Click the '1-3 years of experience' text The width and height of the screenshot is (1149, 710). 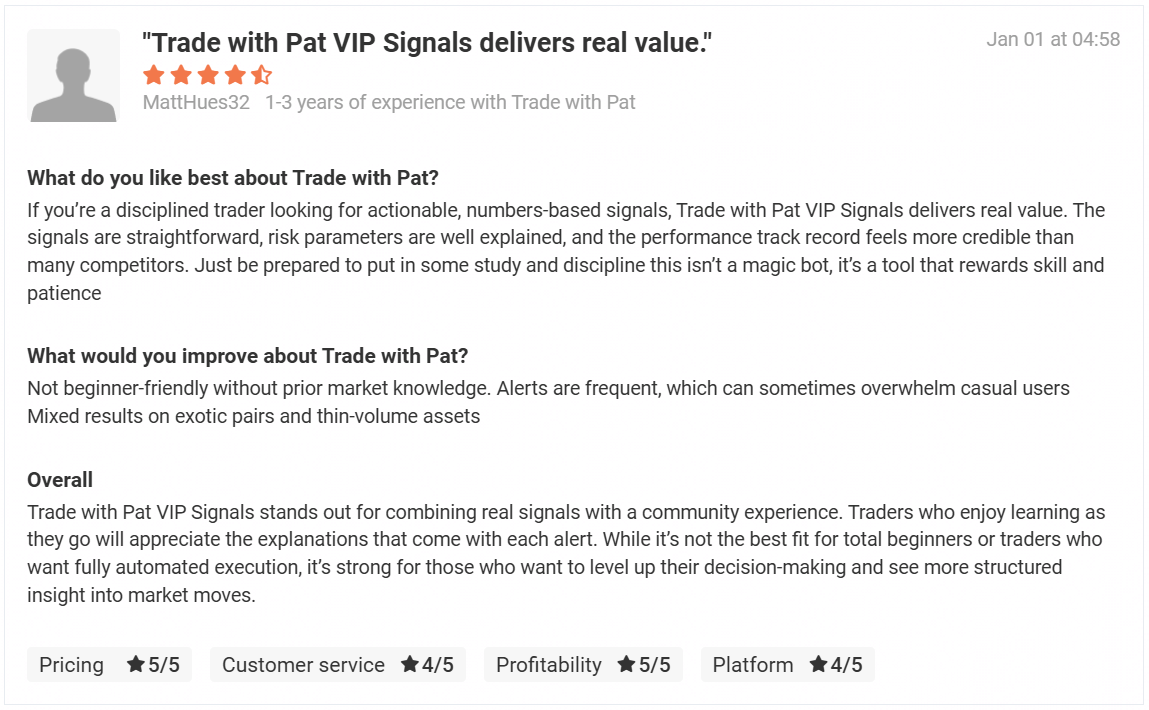[450, 102]
